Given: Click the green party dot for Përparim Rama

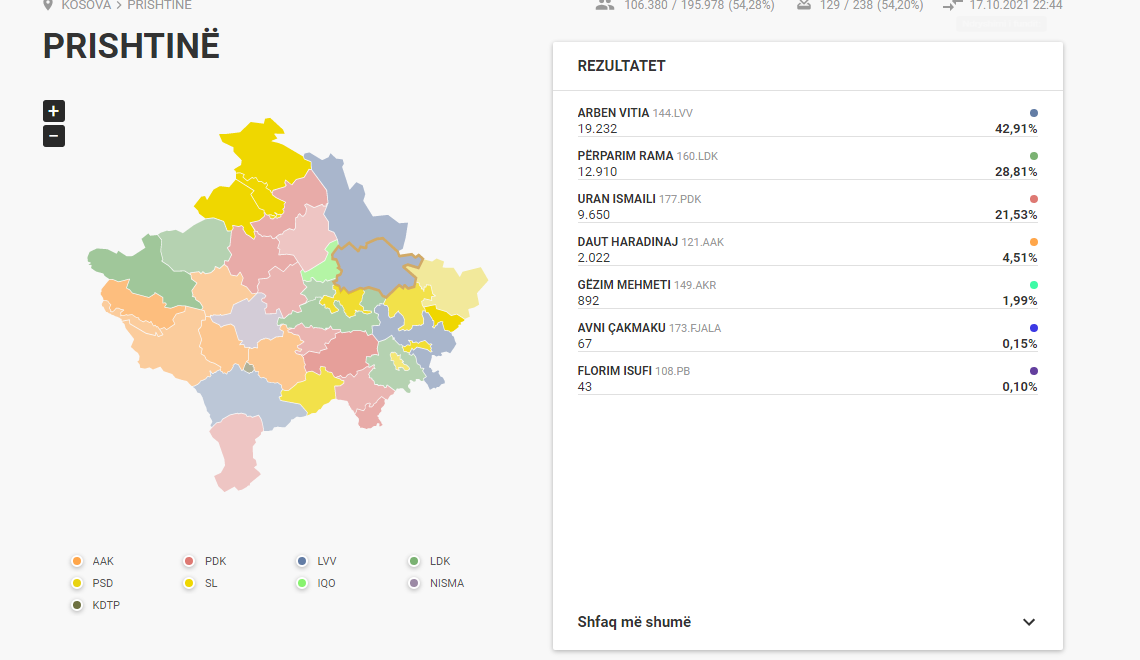Looking at the screenshot, I should point(1034,156).
